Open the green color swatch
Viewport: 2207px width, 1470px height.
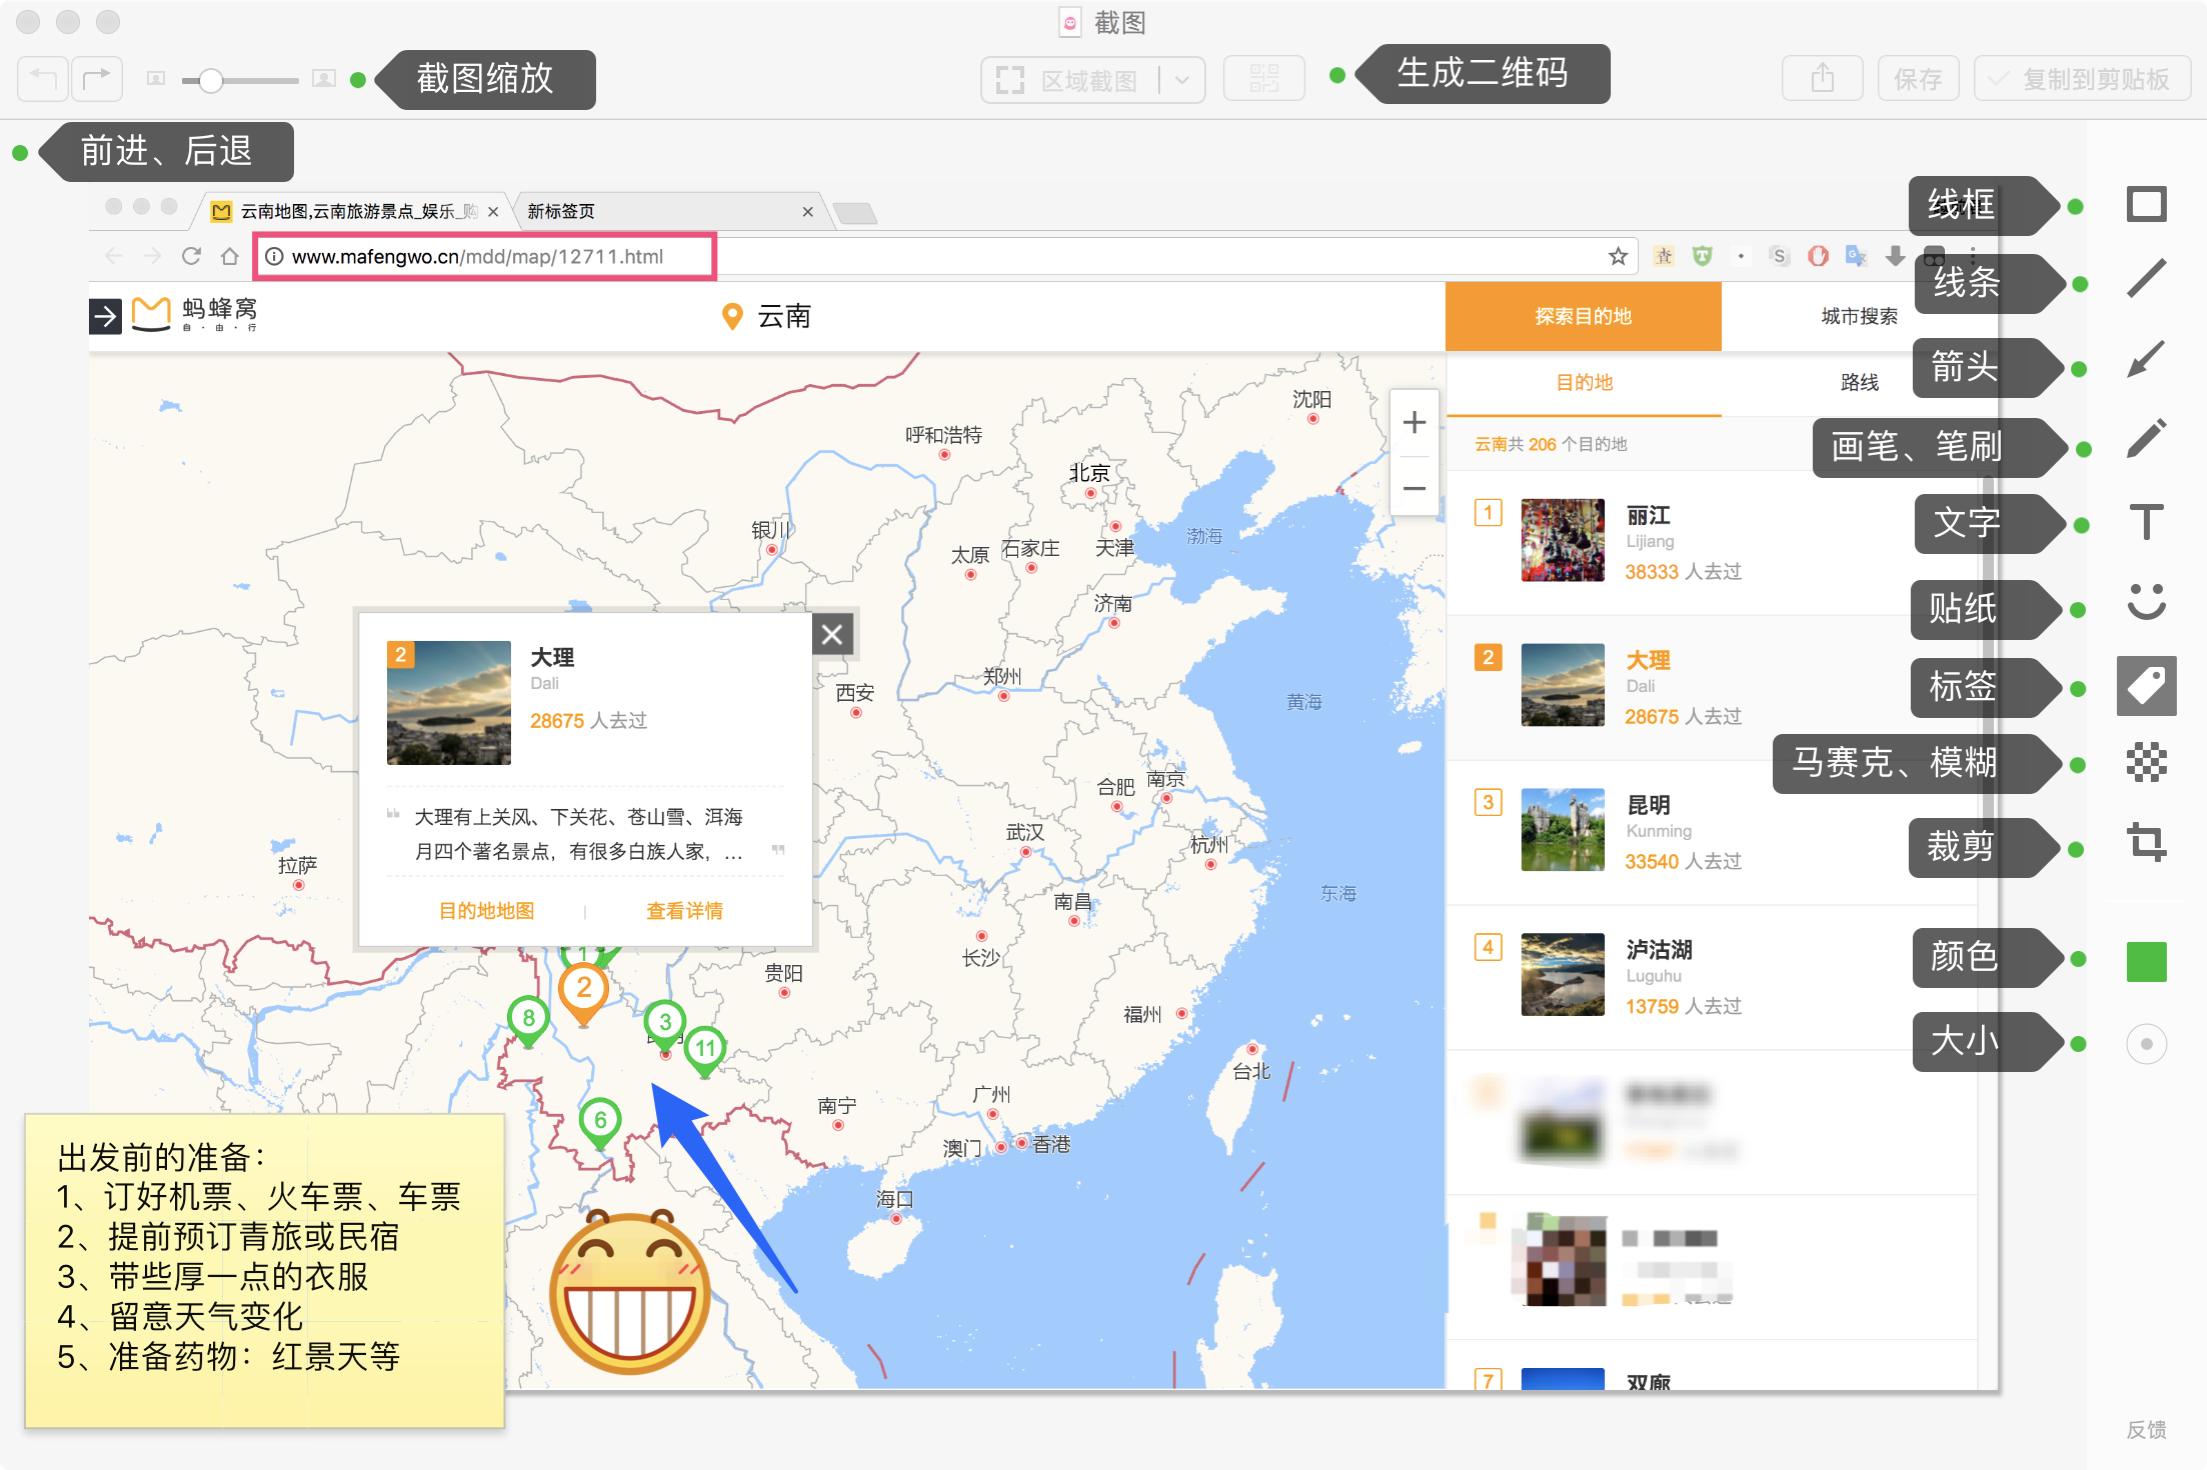click(2146, 961)
